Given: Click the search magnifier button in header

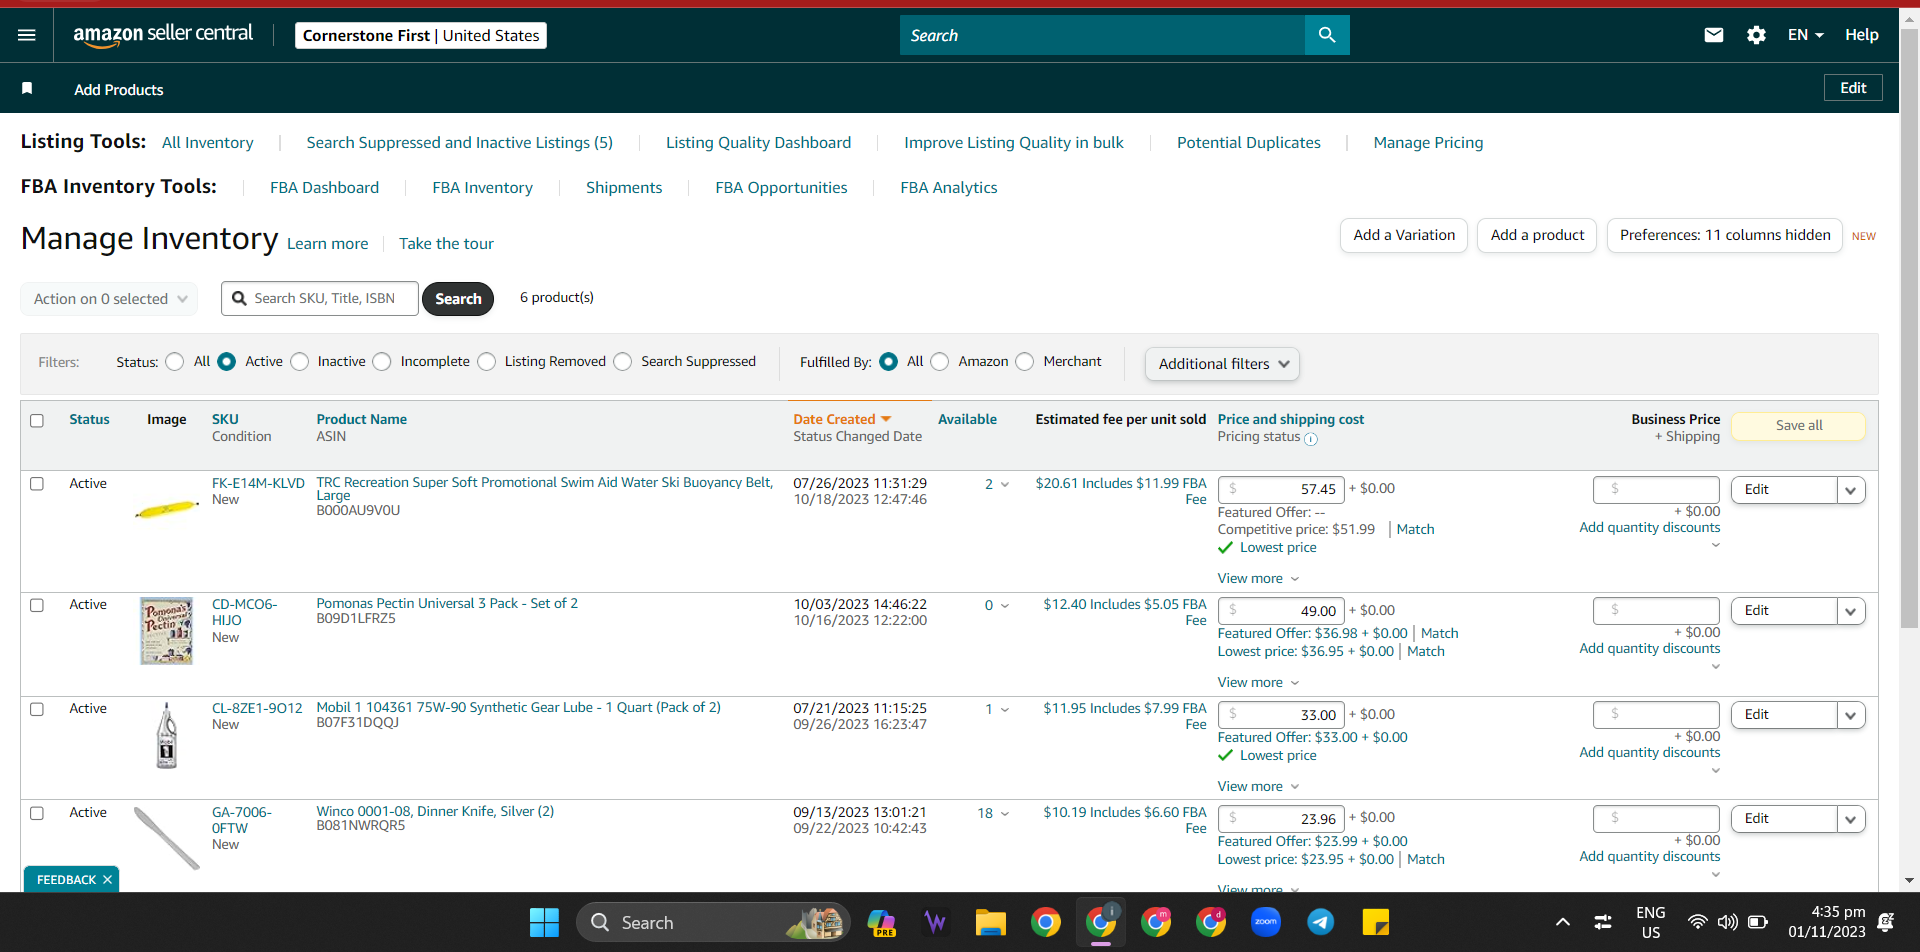Looking at the screenshot, I should (1327, 35).
